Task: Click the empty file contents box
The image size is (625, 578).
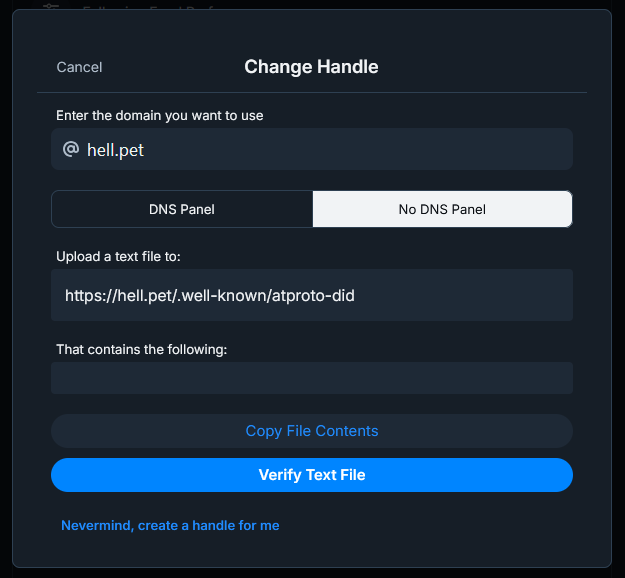Action: coord(312,378)
